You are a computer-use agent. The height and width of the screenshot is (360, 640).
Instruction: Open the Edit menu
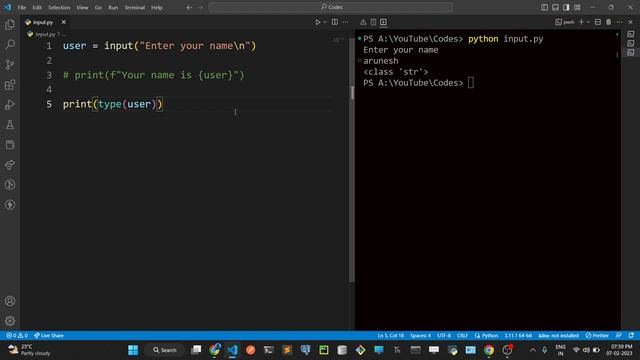(x=37, y=7)
